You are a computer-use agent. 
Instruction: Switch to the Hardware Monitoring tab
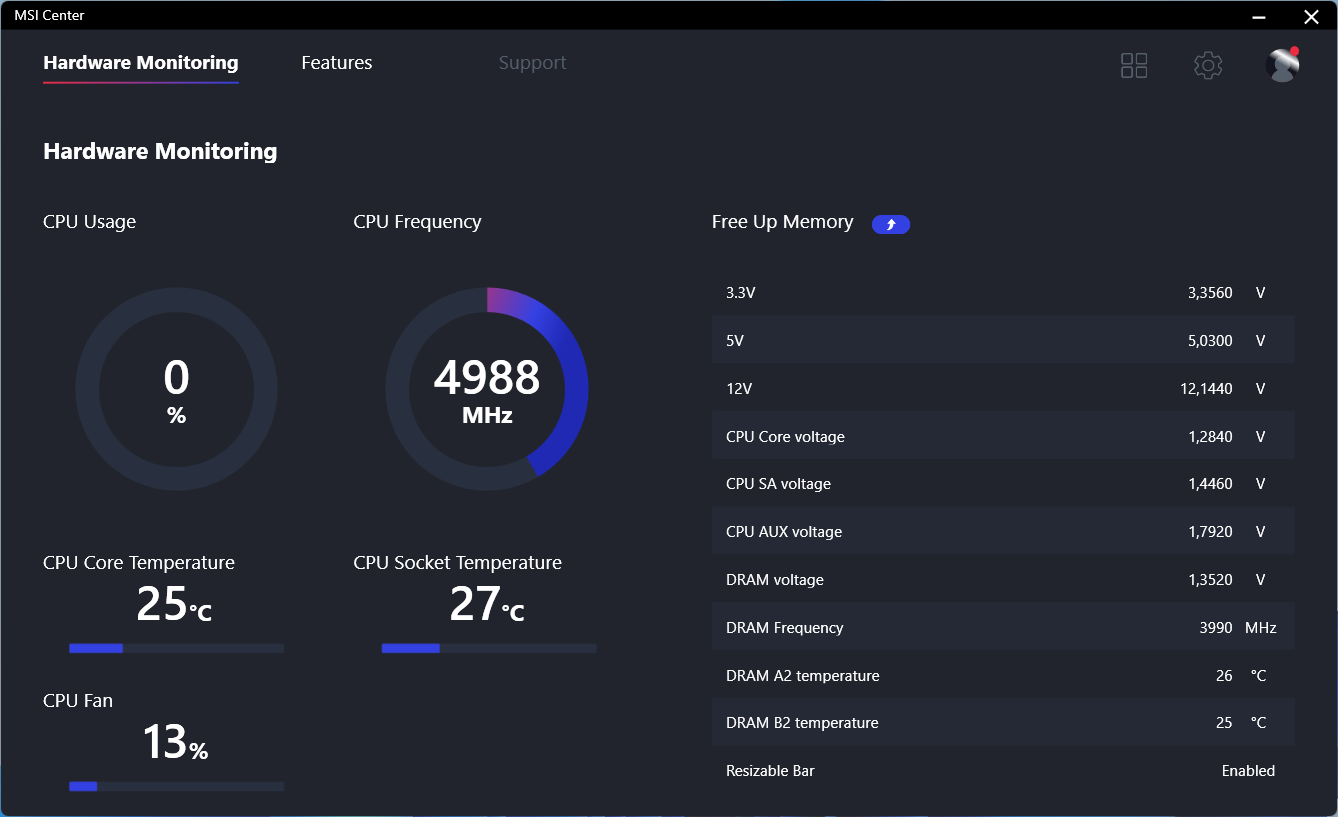pyautogui.click(x=141, y=63)
